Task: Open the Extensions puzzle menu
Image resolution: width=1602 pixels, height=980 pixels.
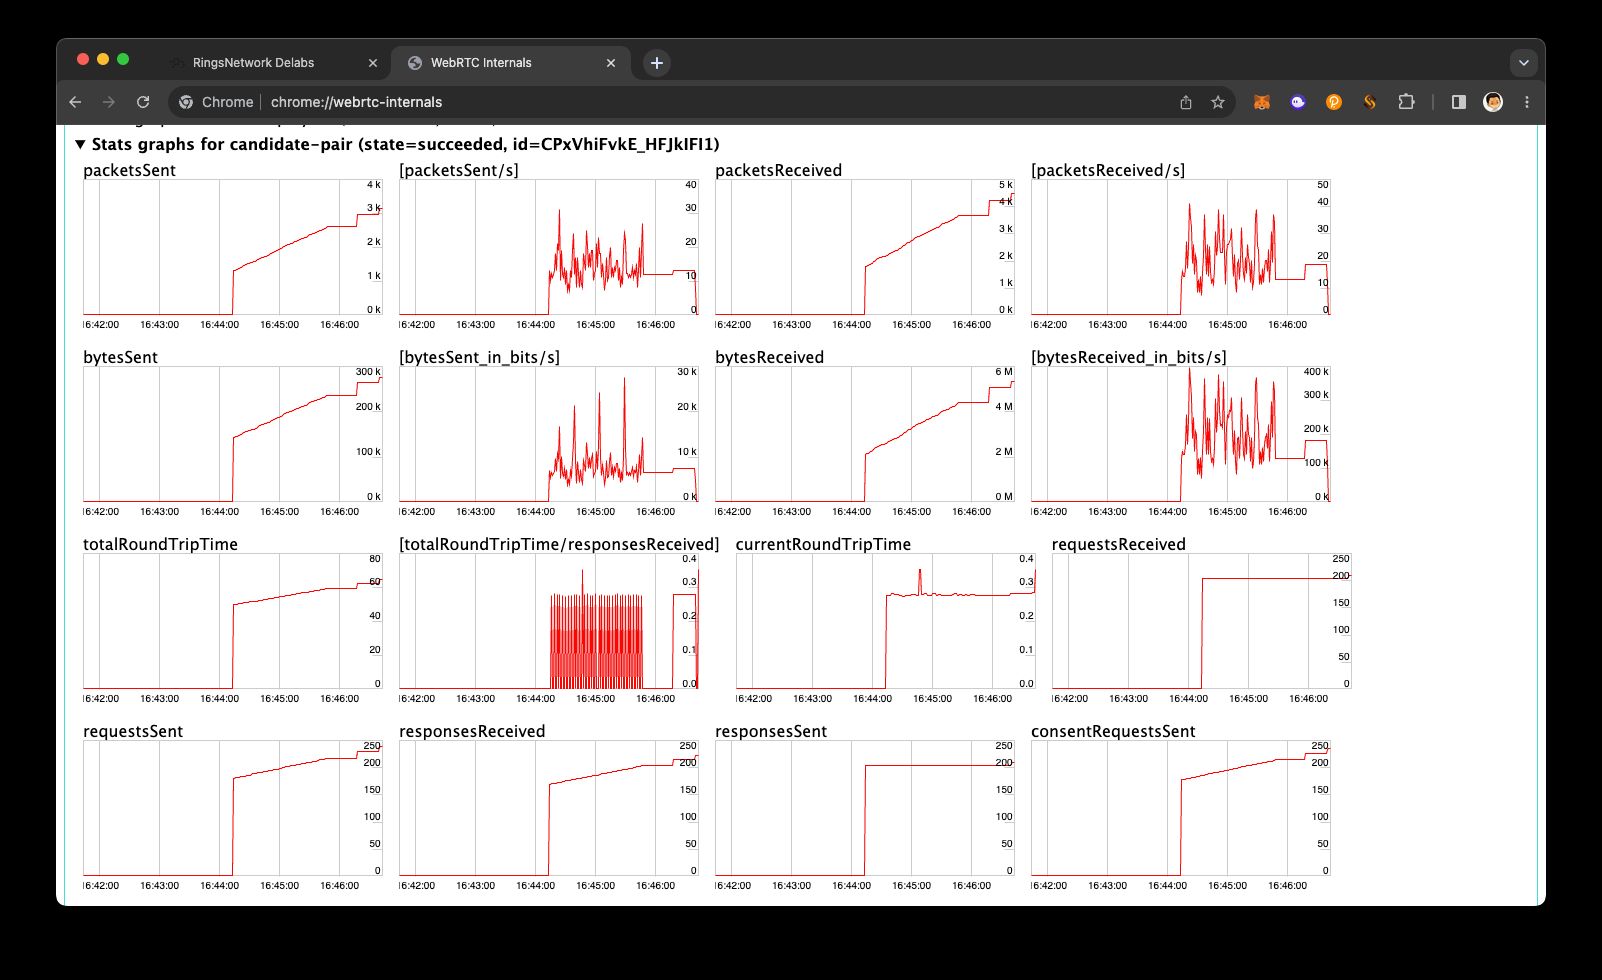Action: 1406,102
